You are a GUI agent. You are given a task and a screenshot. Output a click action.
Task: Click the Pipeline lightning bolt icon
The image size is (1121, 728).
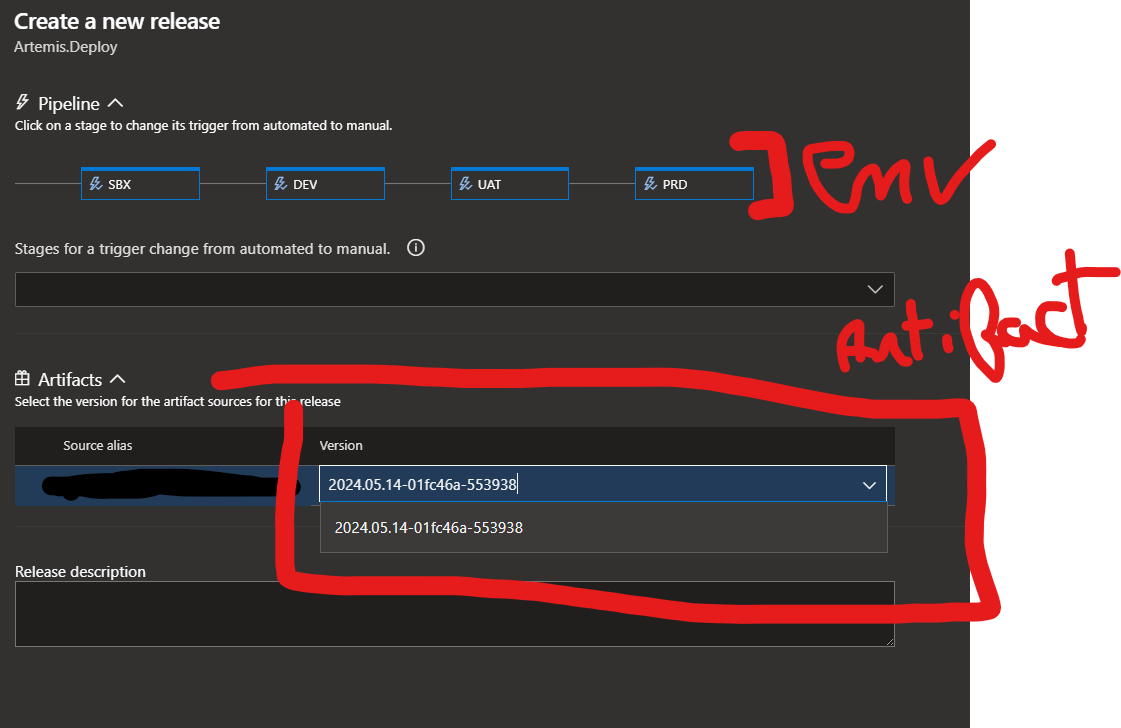click(x=22, y=103)
